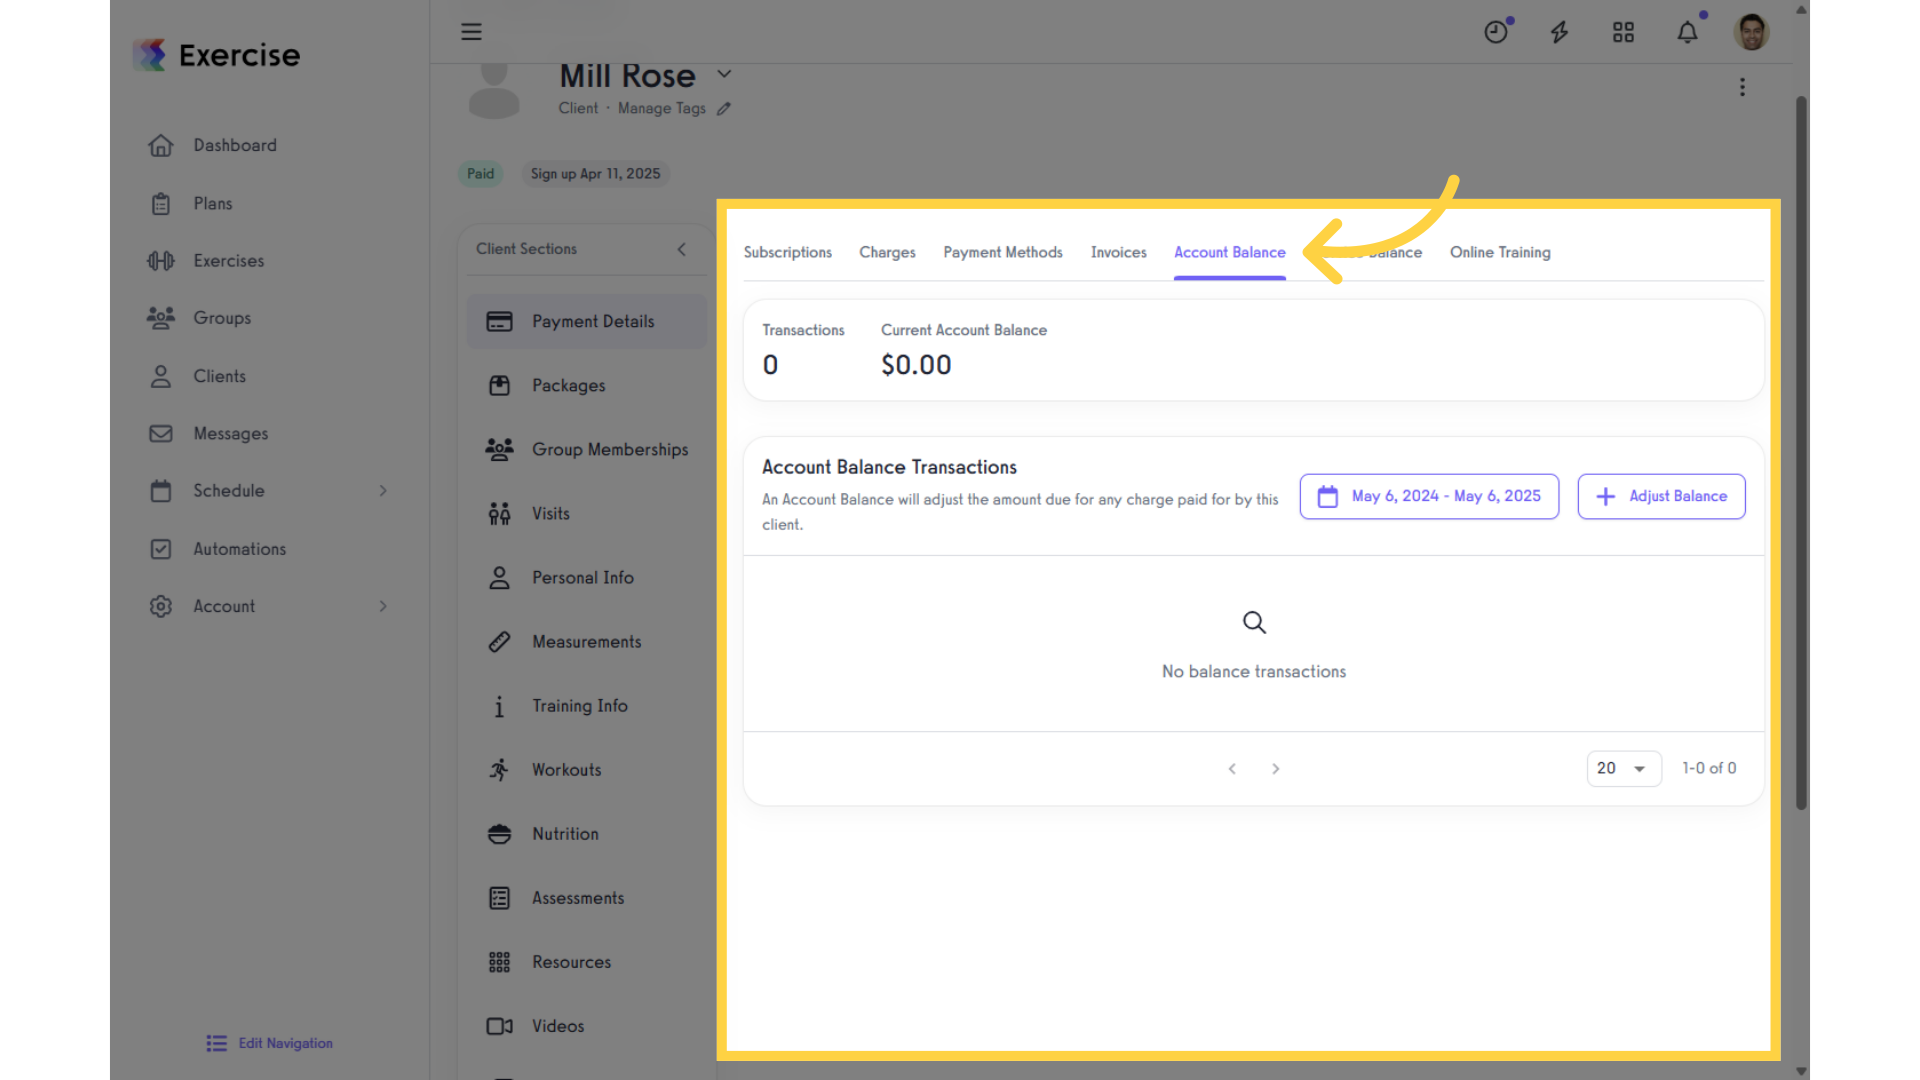
Task: Open the three-dot more options menu
Action: click(1742, 87)
